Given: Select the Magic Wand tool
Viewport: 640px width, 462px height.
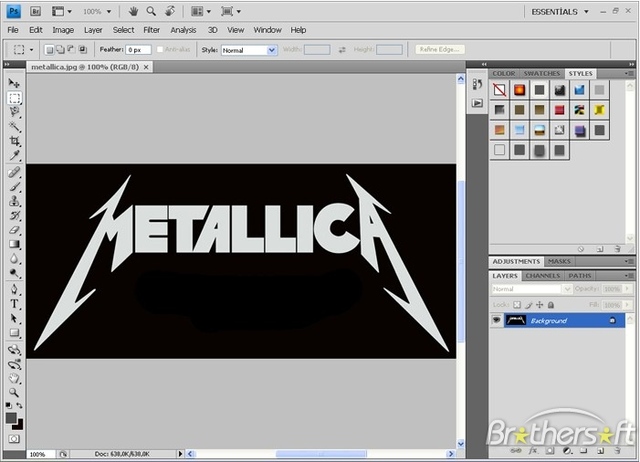Looking at the screenshot, I should click(x=14, y=127).
